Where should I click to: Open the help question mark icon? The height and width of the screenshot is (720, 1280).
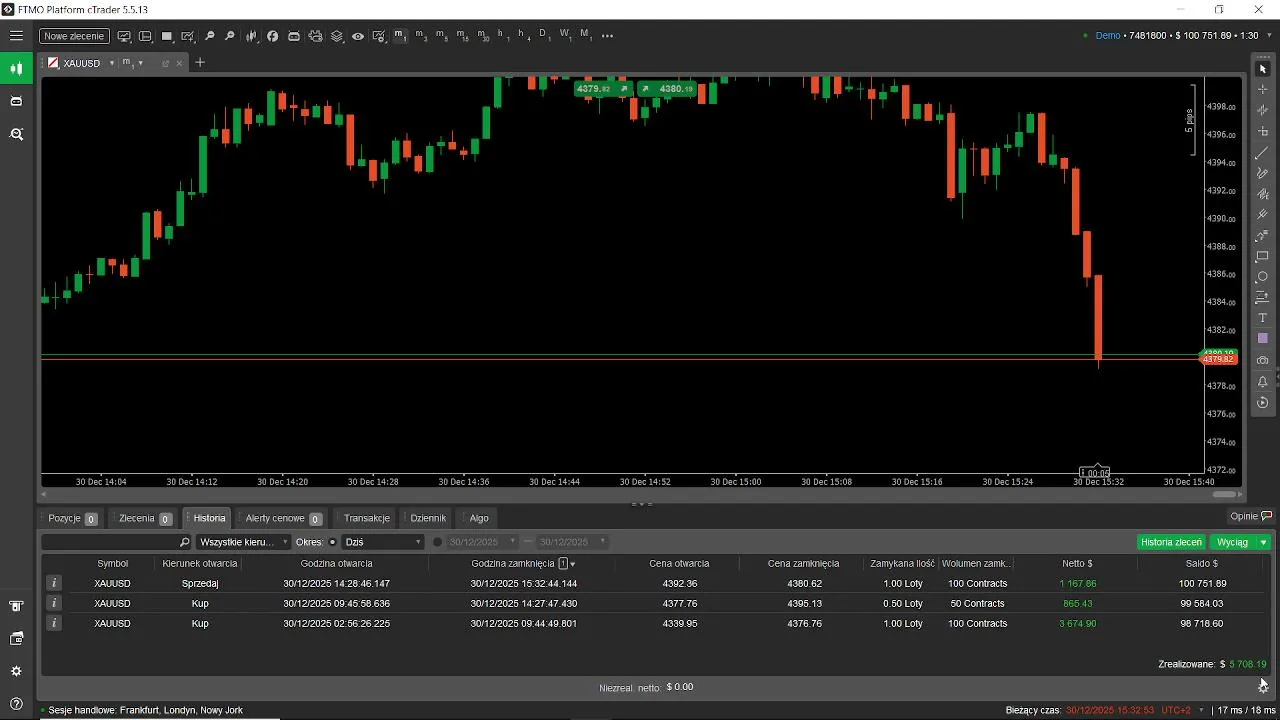(x=16, y=704)
